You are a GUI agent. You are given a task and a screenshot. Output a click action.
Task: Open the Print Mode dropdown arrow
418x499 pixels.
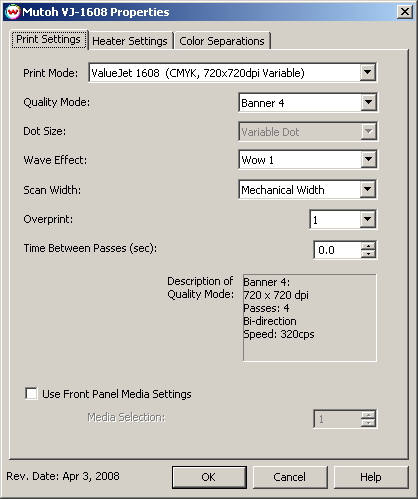pyautogui.click(x=368, y=72)
